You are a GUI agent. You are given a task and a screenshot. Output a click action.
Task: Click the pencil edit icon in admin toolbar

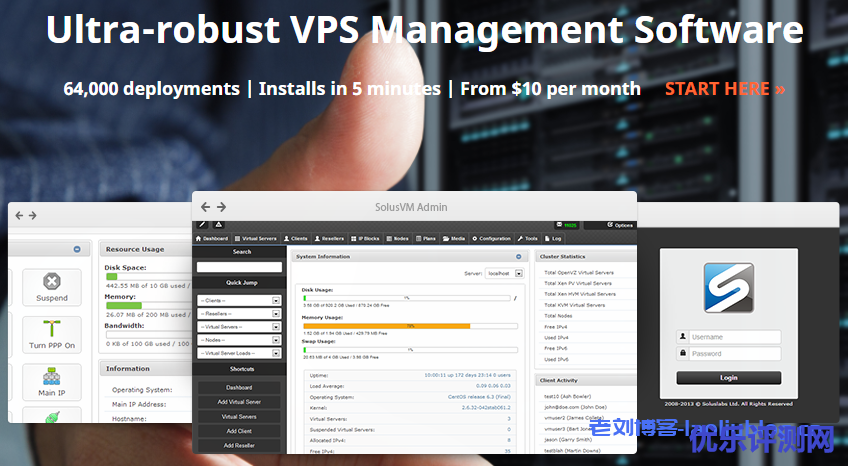pyautogui.click(x=202, y=225)
